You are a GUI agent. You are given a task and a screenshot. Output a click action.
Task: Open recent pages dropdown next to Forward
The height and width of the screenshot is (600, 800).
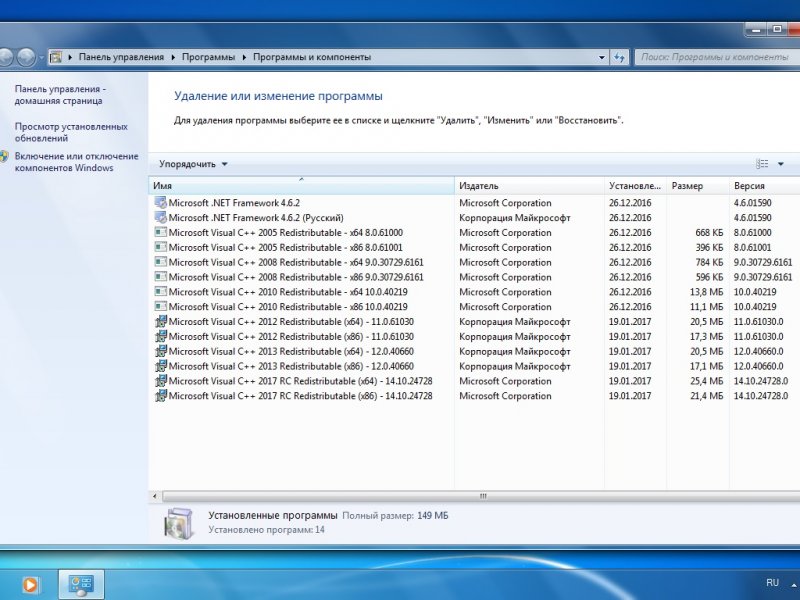click(x=41, y=57)
